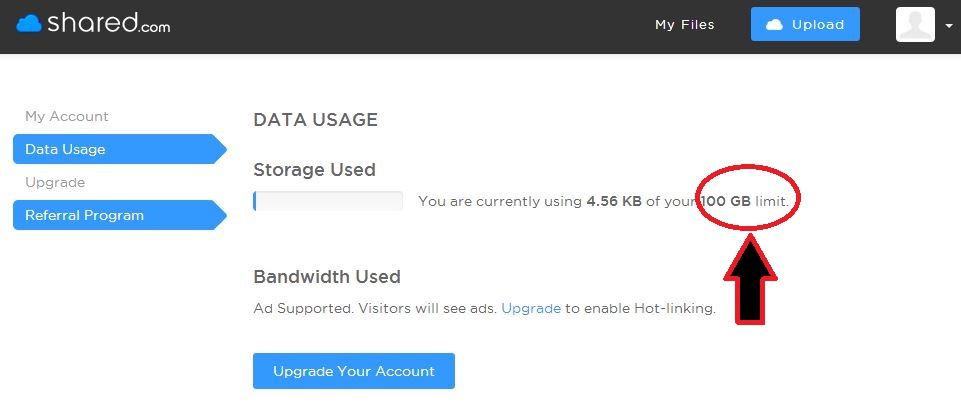Click the 100 GB storage limit text
This screenshot has height=403, width=961.
[x=726, y=201]
